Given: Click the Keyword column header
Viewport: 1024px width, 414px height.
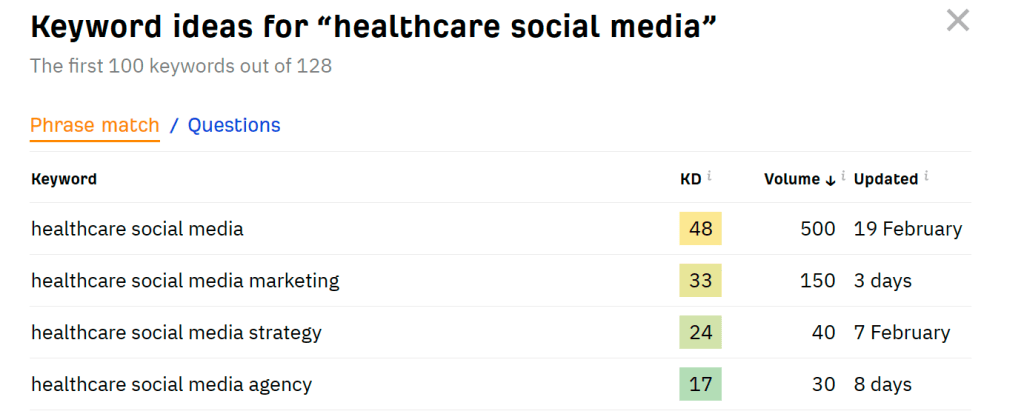Looking at the screenshot, I should point(64,179).
